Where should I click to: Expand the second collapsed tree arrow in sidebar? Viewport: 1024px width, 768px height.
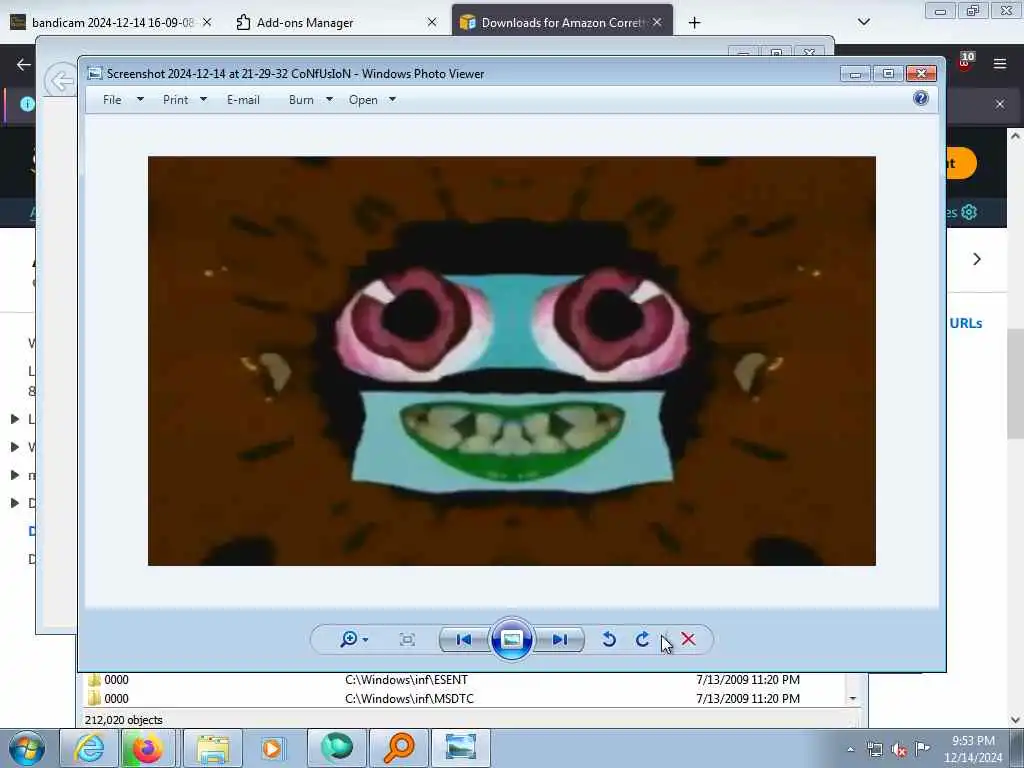[14, 447]
